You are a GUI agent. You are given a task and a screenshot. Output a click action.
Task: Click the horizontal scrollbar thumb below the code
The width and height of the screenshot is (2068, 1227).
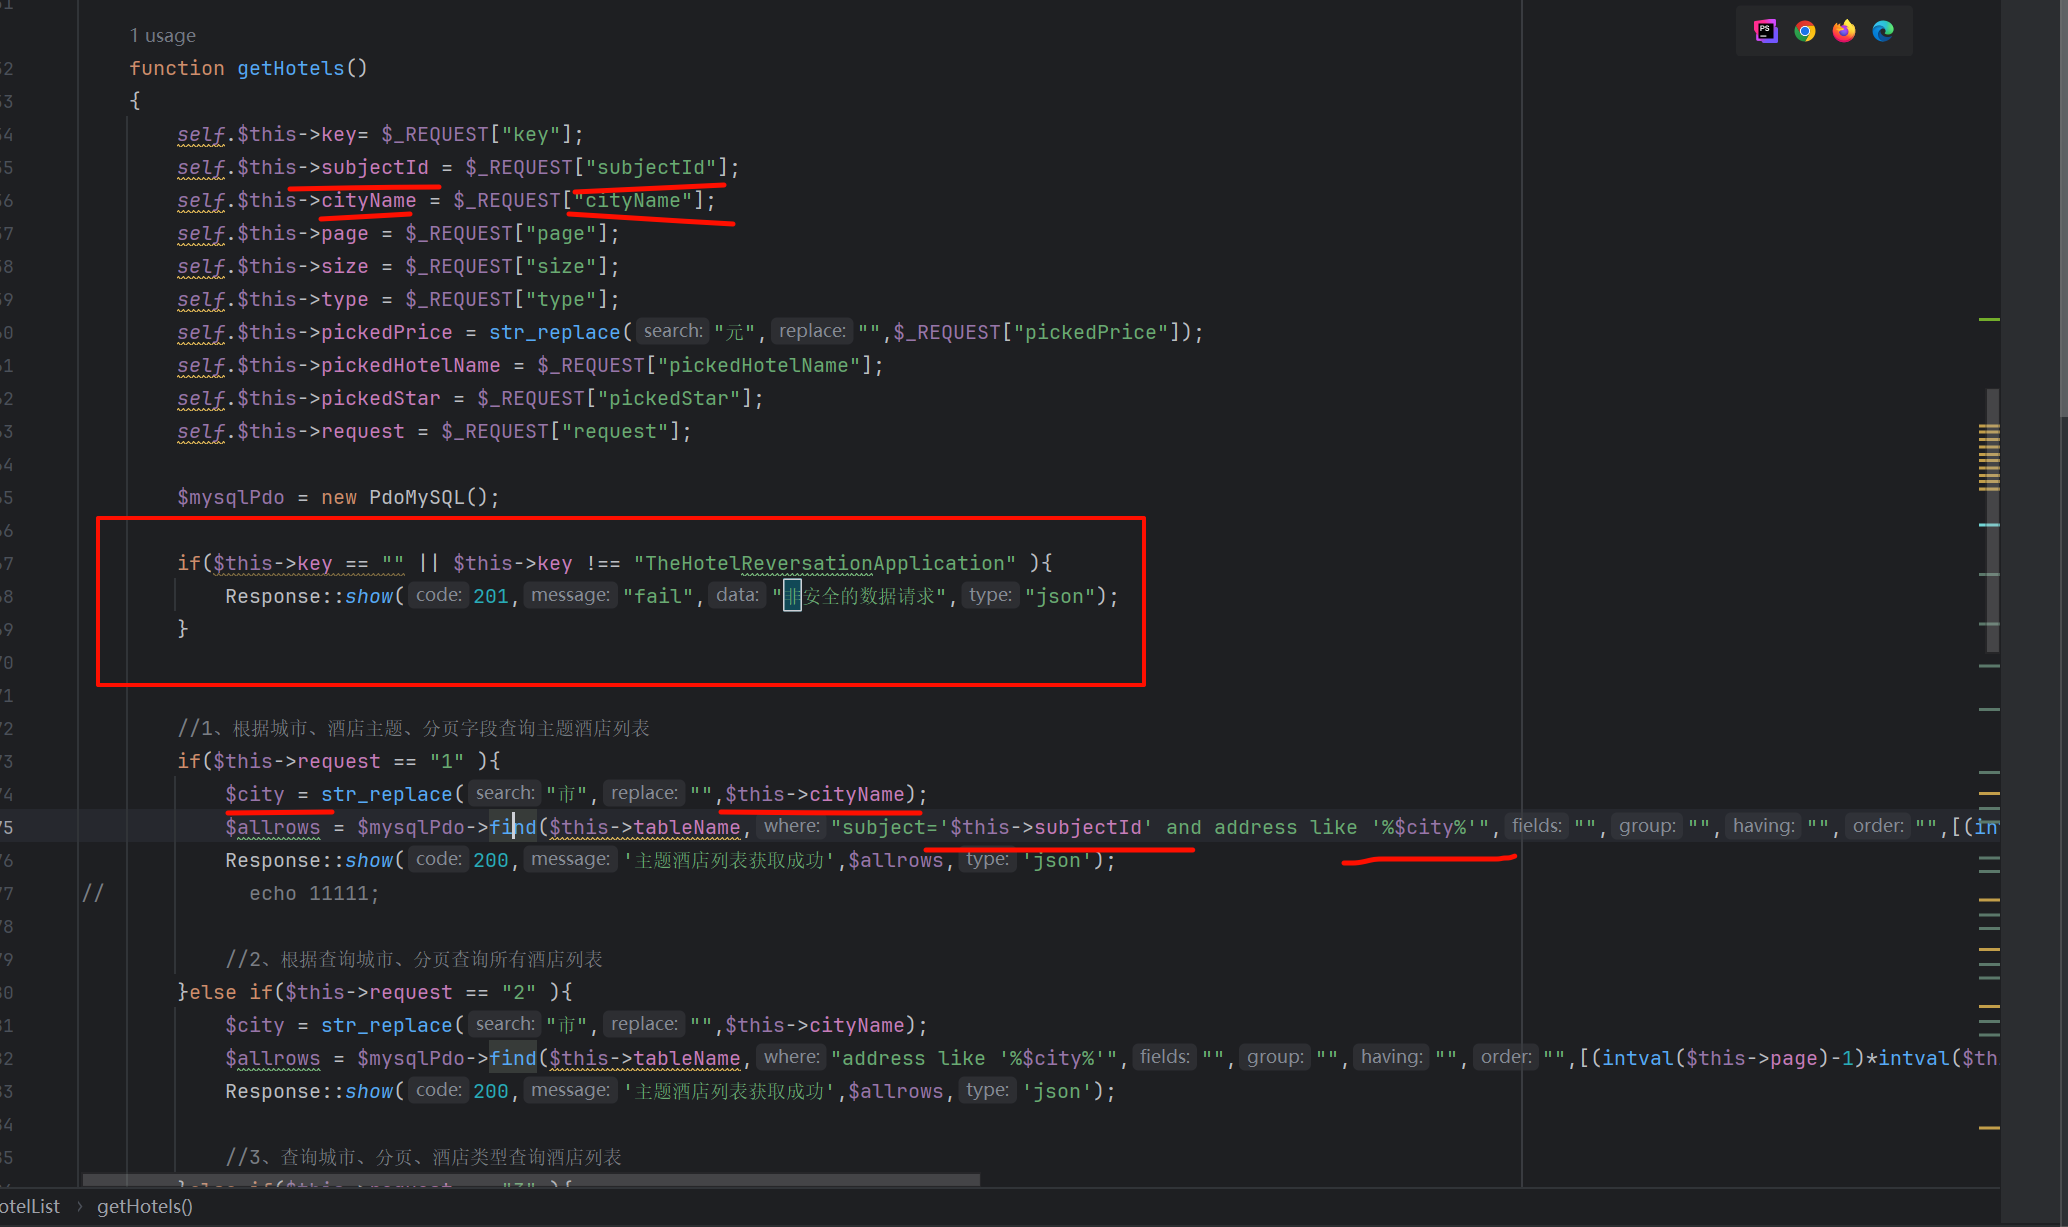(x=530, y=1180)
